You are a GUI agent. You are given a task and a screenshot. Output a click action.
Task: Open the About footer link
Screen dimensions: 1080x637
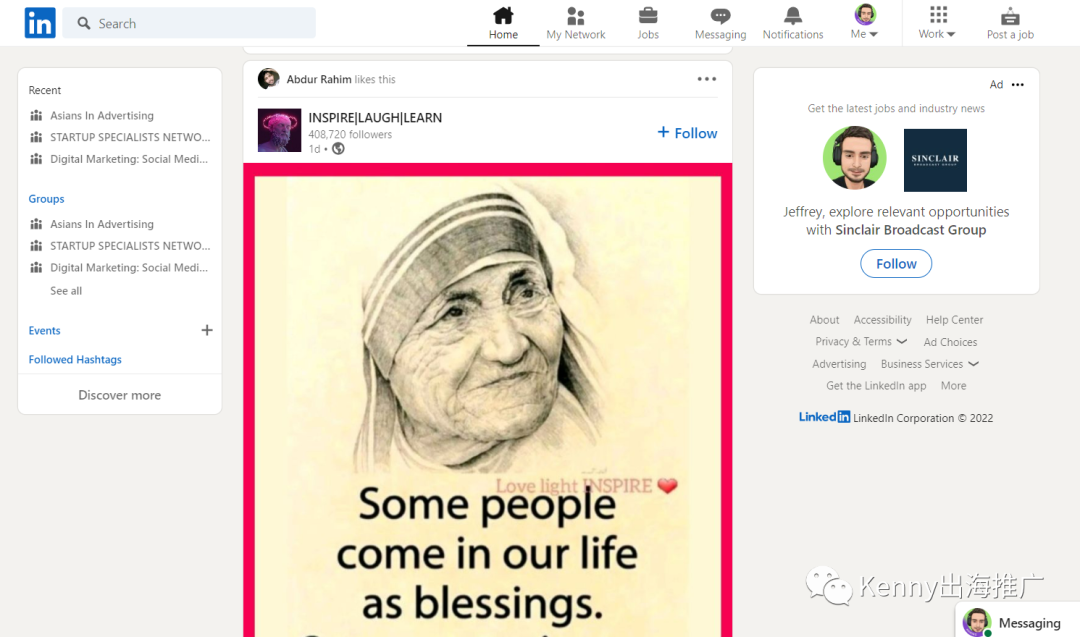[824, 320]
